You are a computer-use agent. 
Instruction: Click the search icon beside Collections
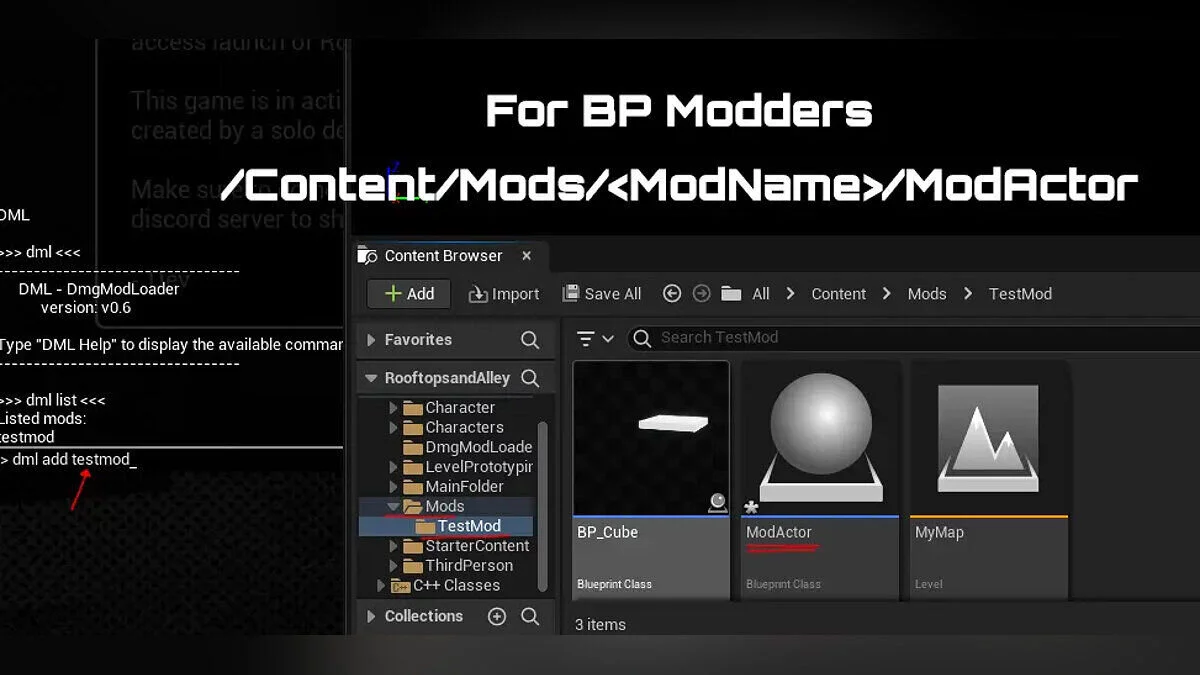tap(530, 616)
